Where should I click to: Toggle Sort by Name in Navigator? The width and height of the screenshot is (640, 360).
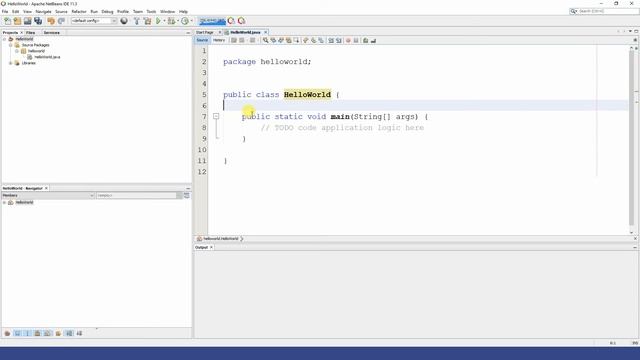coord(69,333)
